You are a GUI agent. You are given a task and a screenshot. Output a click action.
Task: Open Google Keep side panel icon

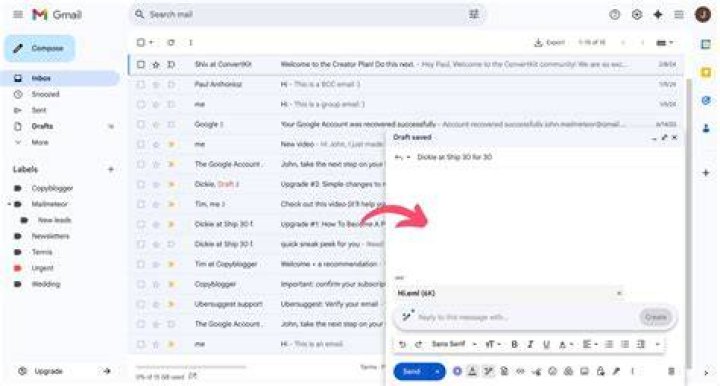(706, 72)
